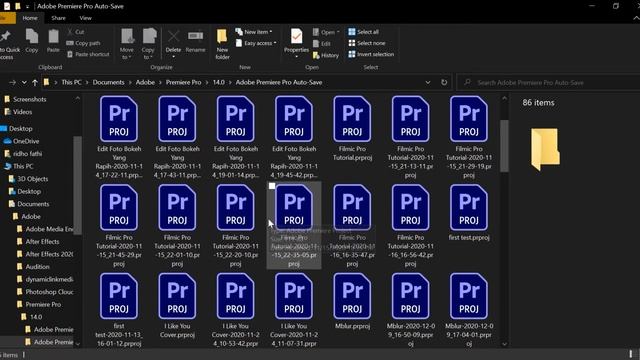Open the Move to command
Viewport: 640px width, 360px height.
(x=127, y=44)
